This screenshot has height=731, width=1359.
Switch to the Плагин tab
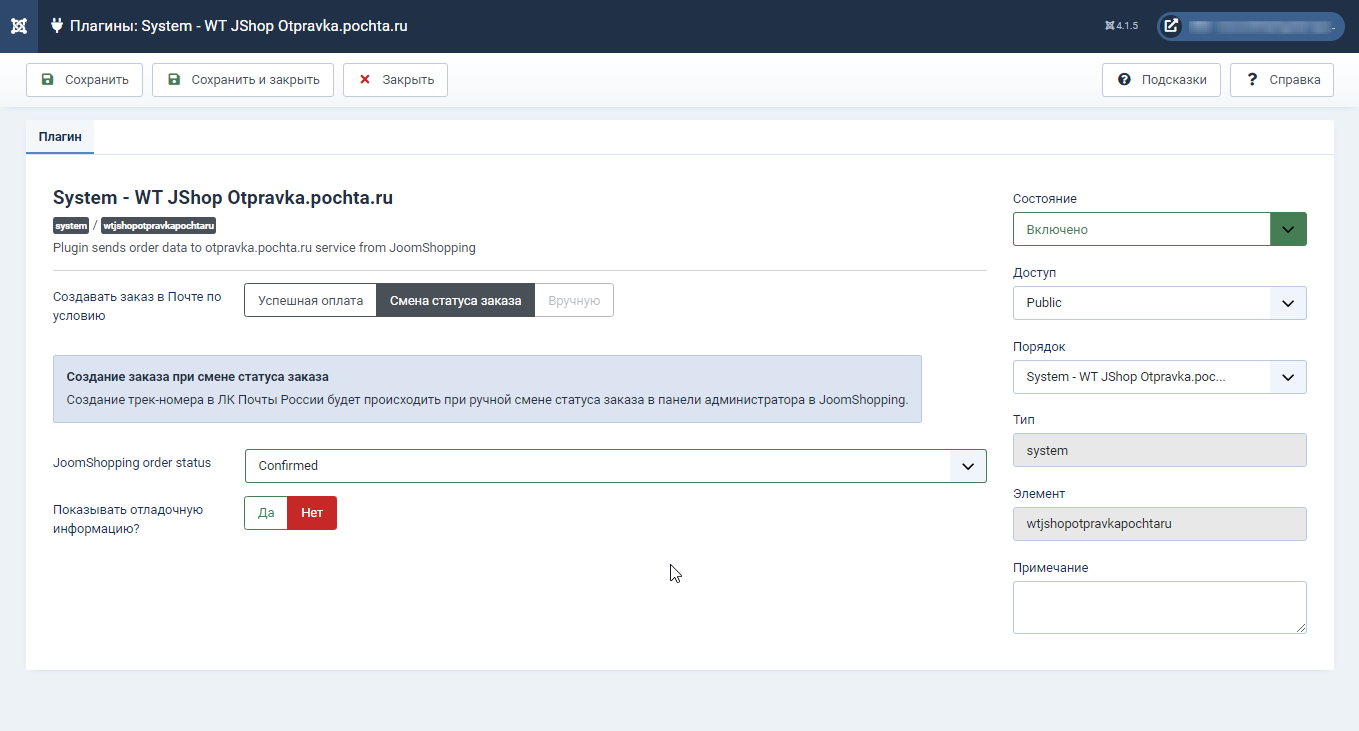(x=60, y=137)
